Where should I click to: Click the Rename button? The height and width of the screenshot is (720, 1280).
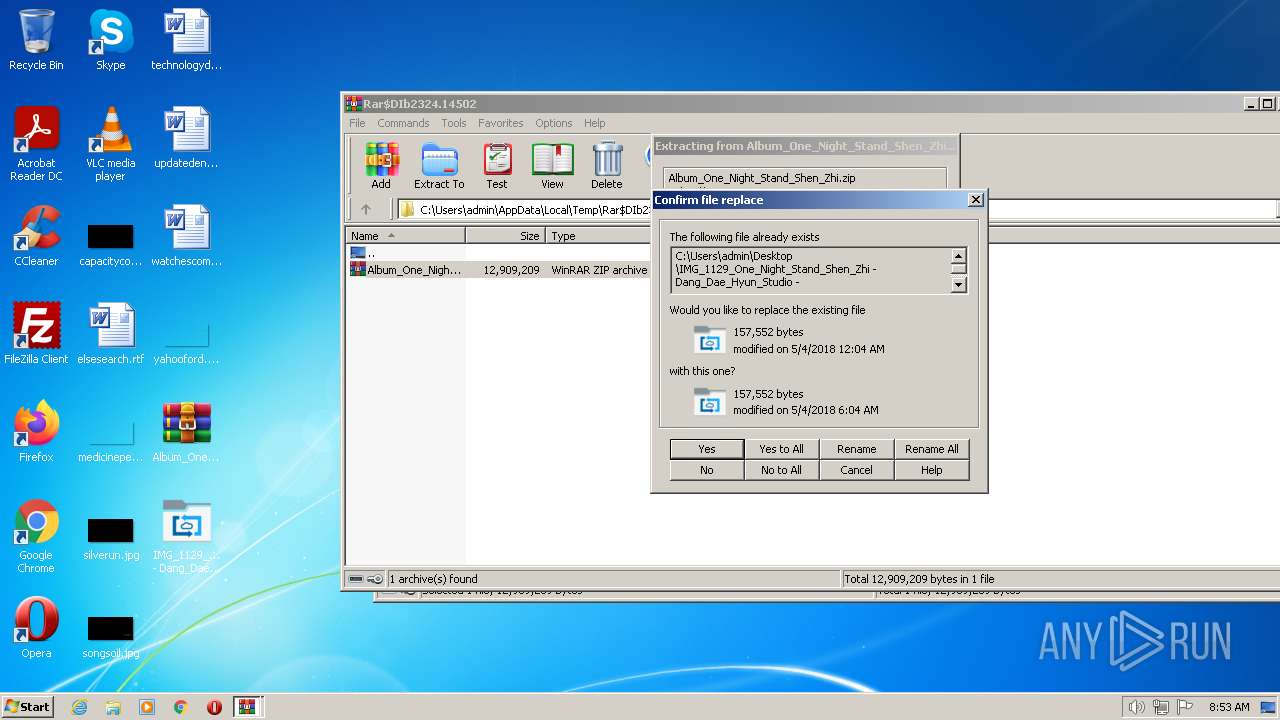pos(856,449)
